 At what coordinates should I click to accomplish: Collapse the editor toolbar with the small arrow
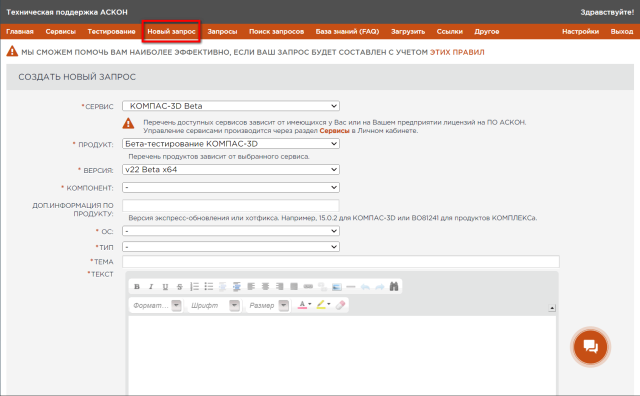click(552, 308)
